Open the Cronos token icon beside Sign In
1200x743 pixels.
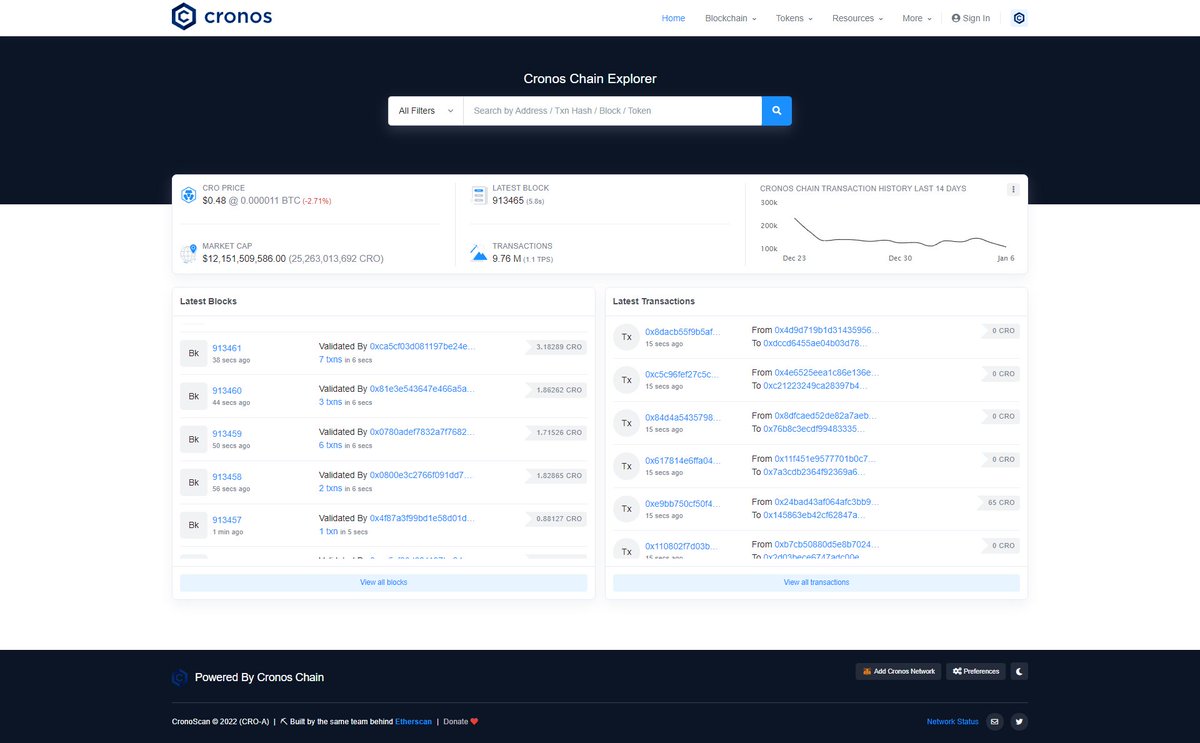[1018, 18]
